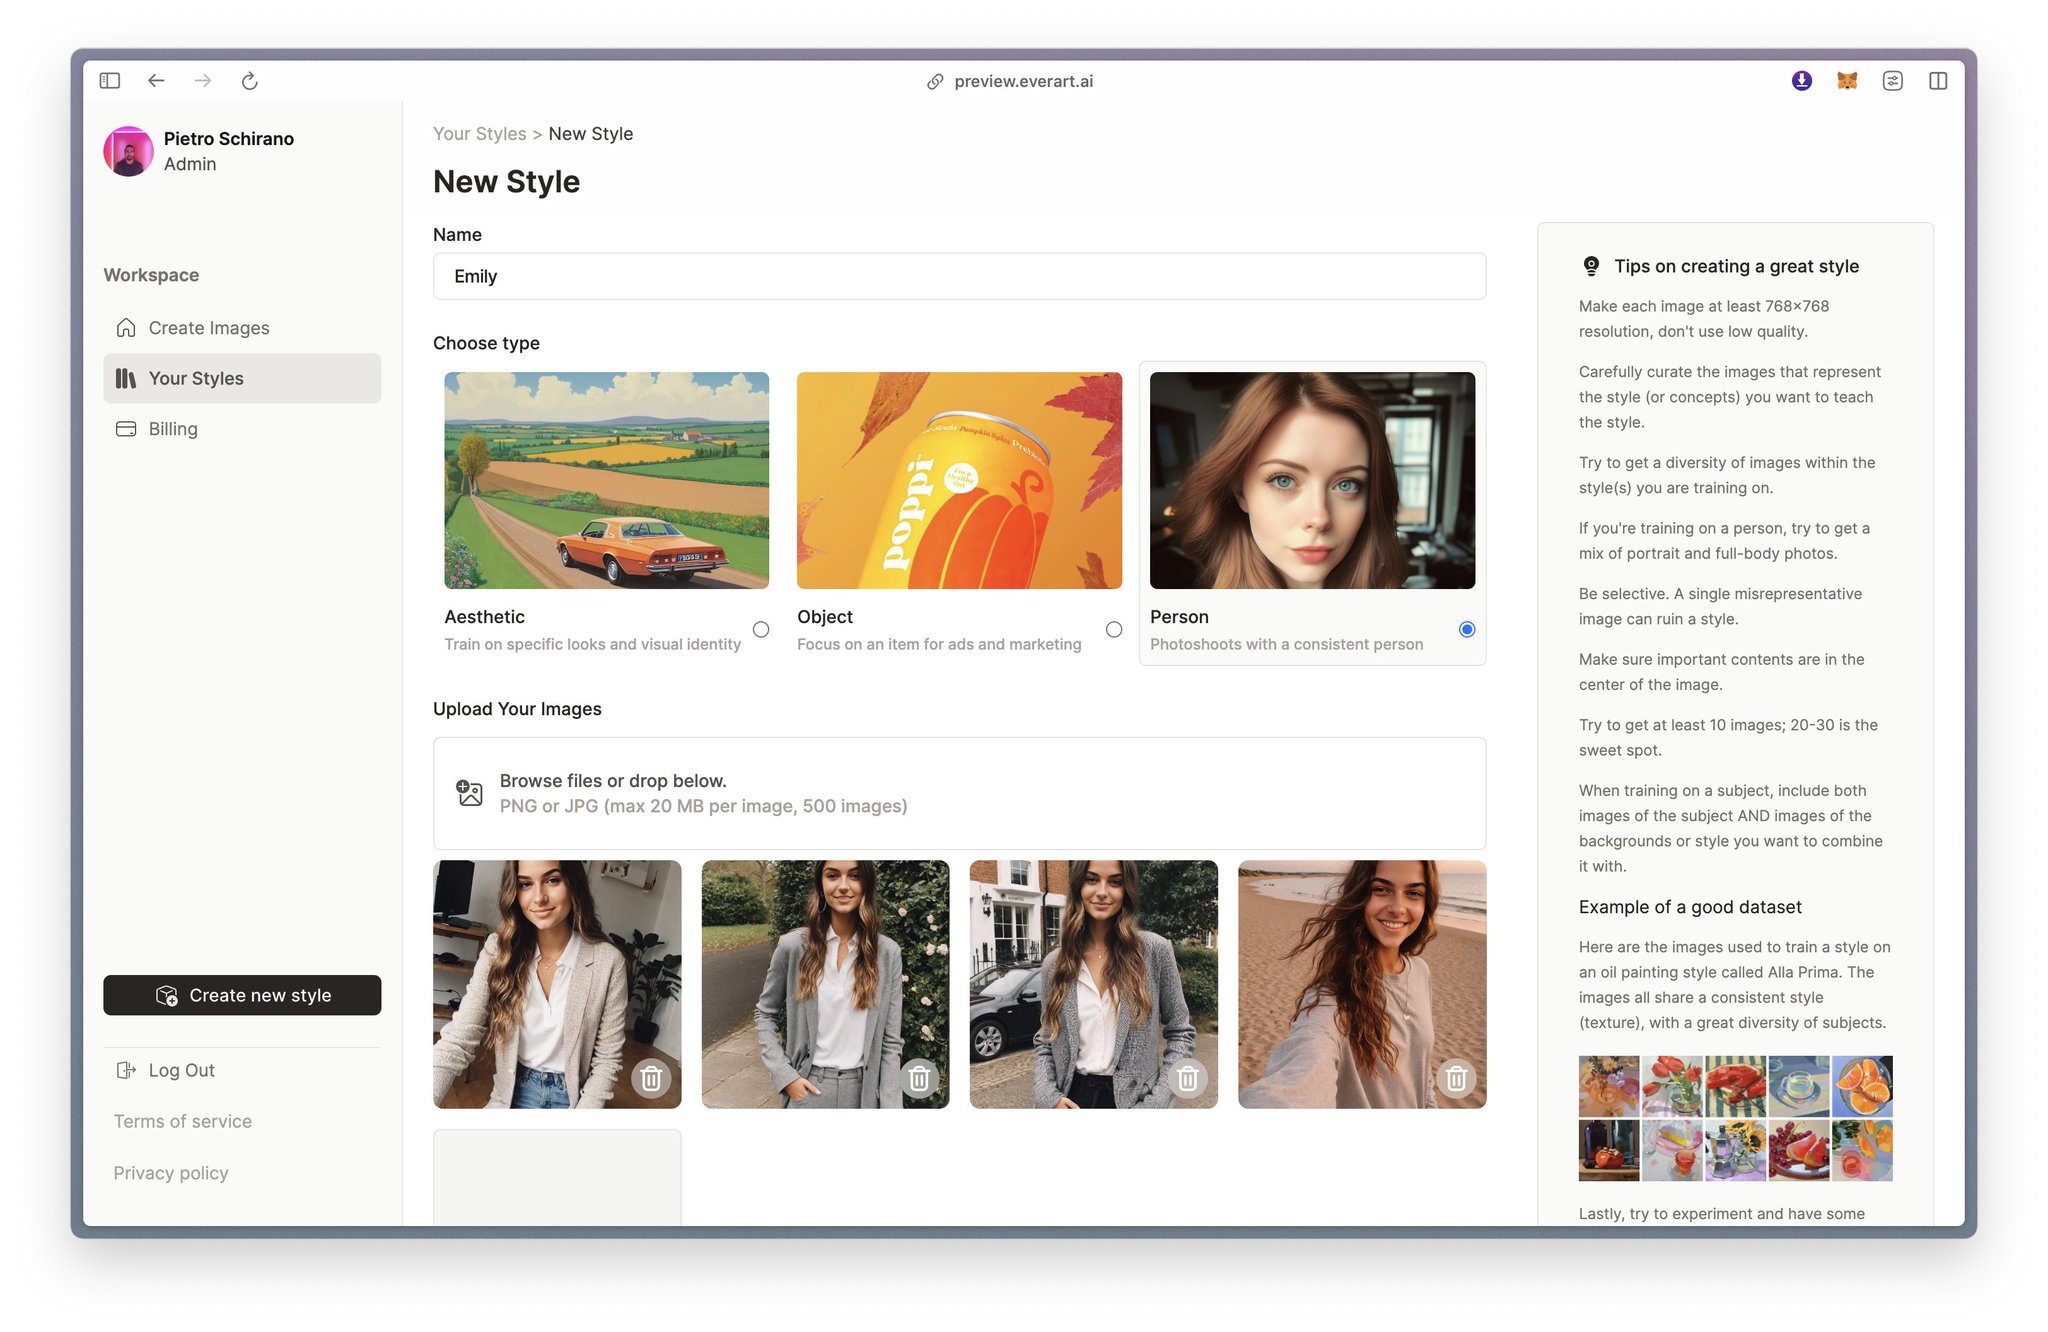This screenshot has height=1332, width=2048.
Task: Click the card icon beside Billing
Action: (x=126, y=429)
